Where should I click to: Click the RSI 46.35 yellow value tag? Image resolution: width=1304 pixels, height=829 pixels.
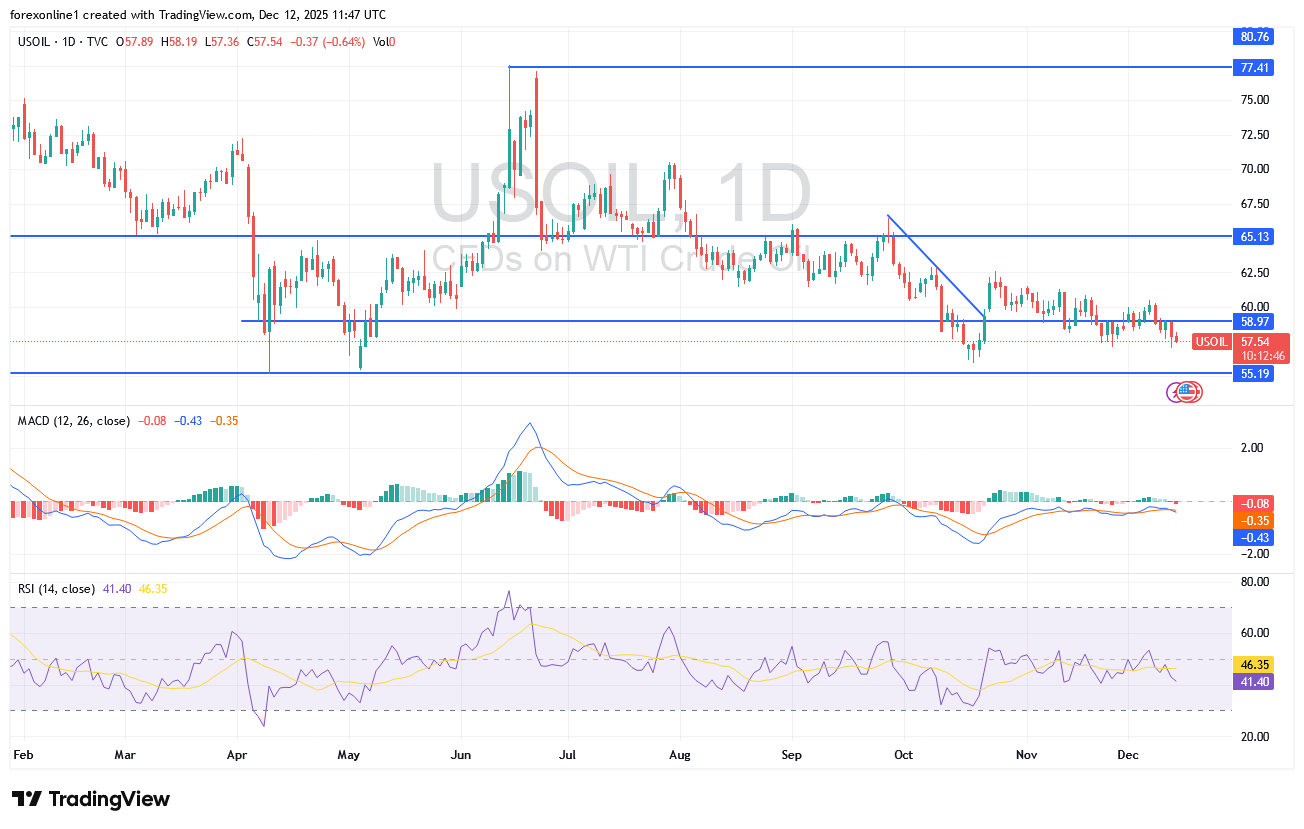click(1252, 664)
